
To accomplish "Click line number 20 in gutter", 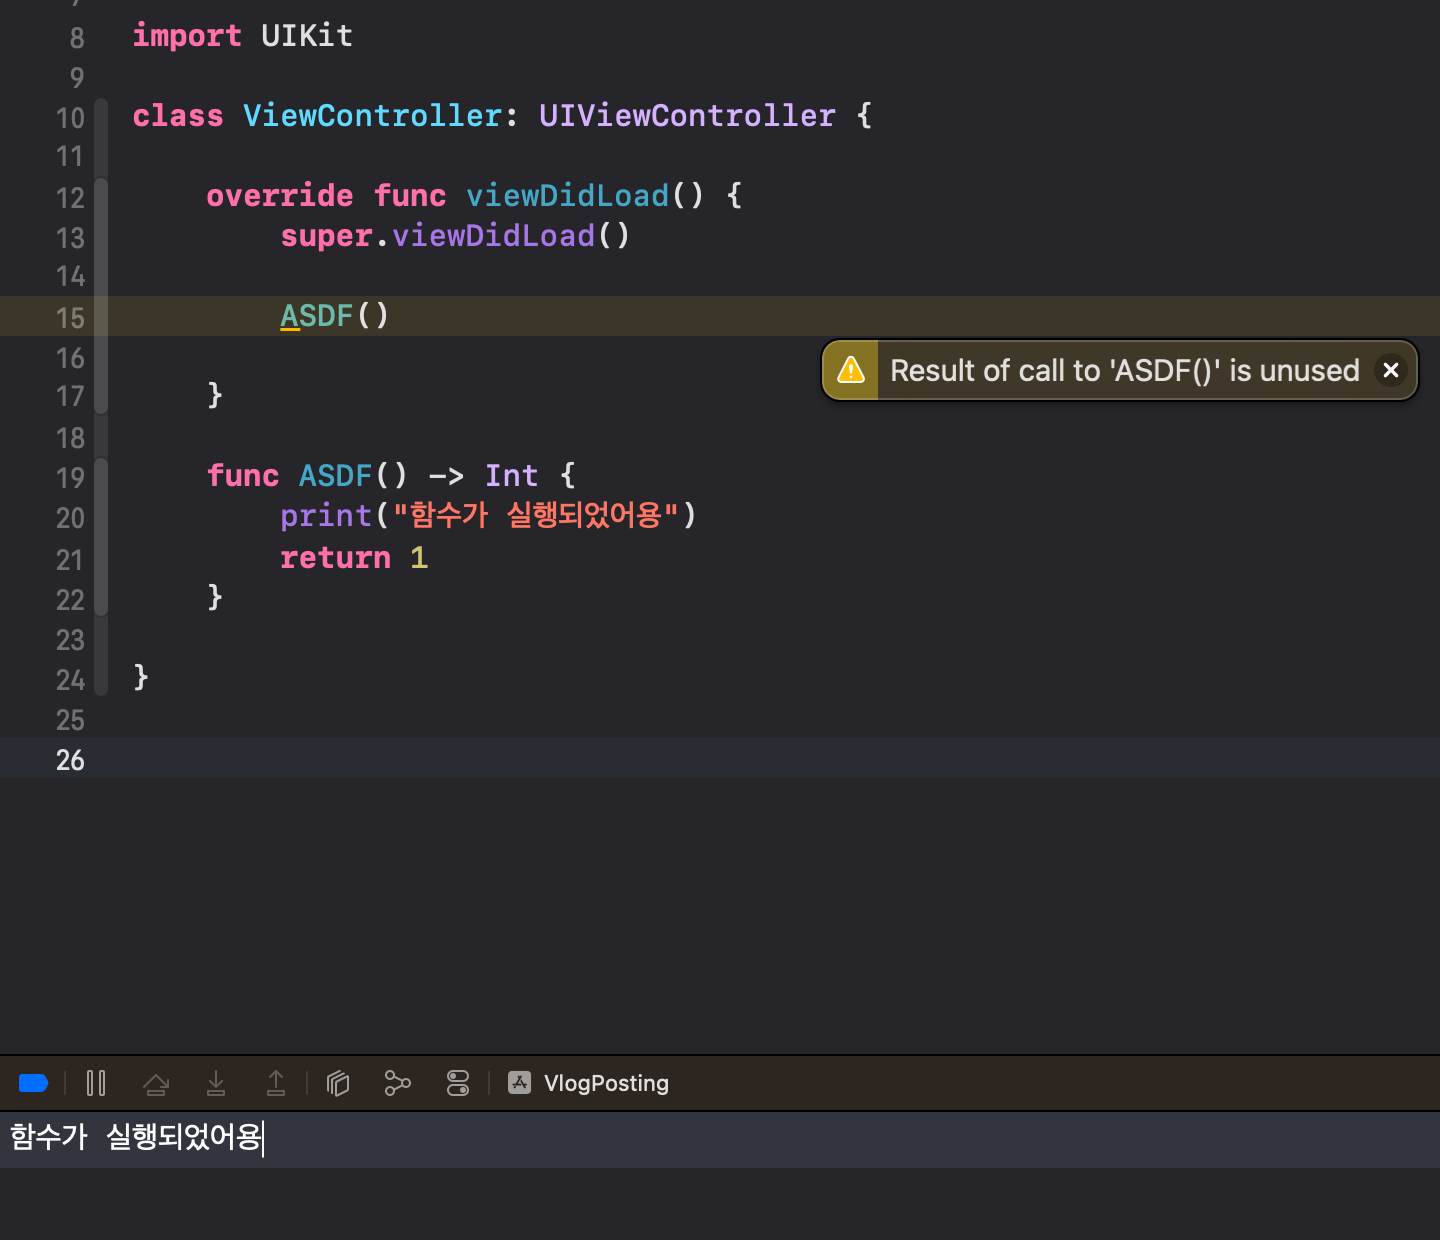I will (x=70, y=518).
